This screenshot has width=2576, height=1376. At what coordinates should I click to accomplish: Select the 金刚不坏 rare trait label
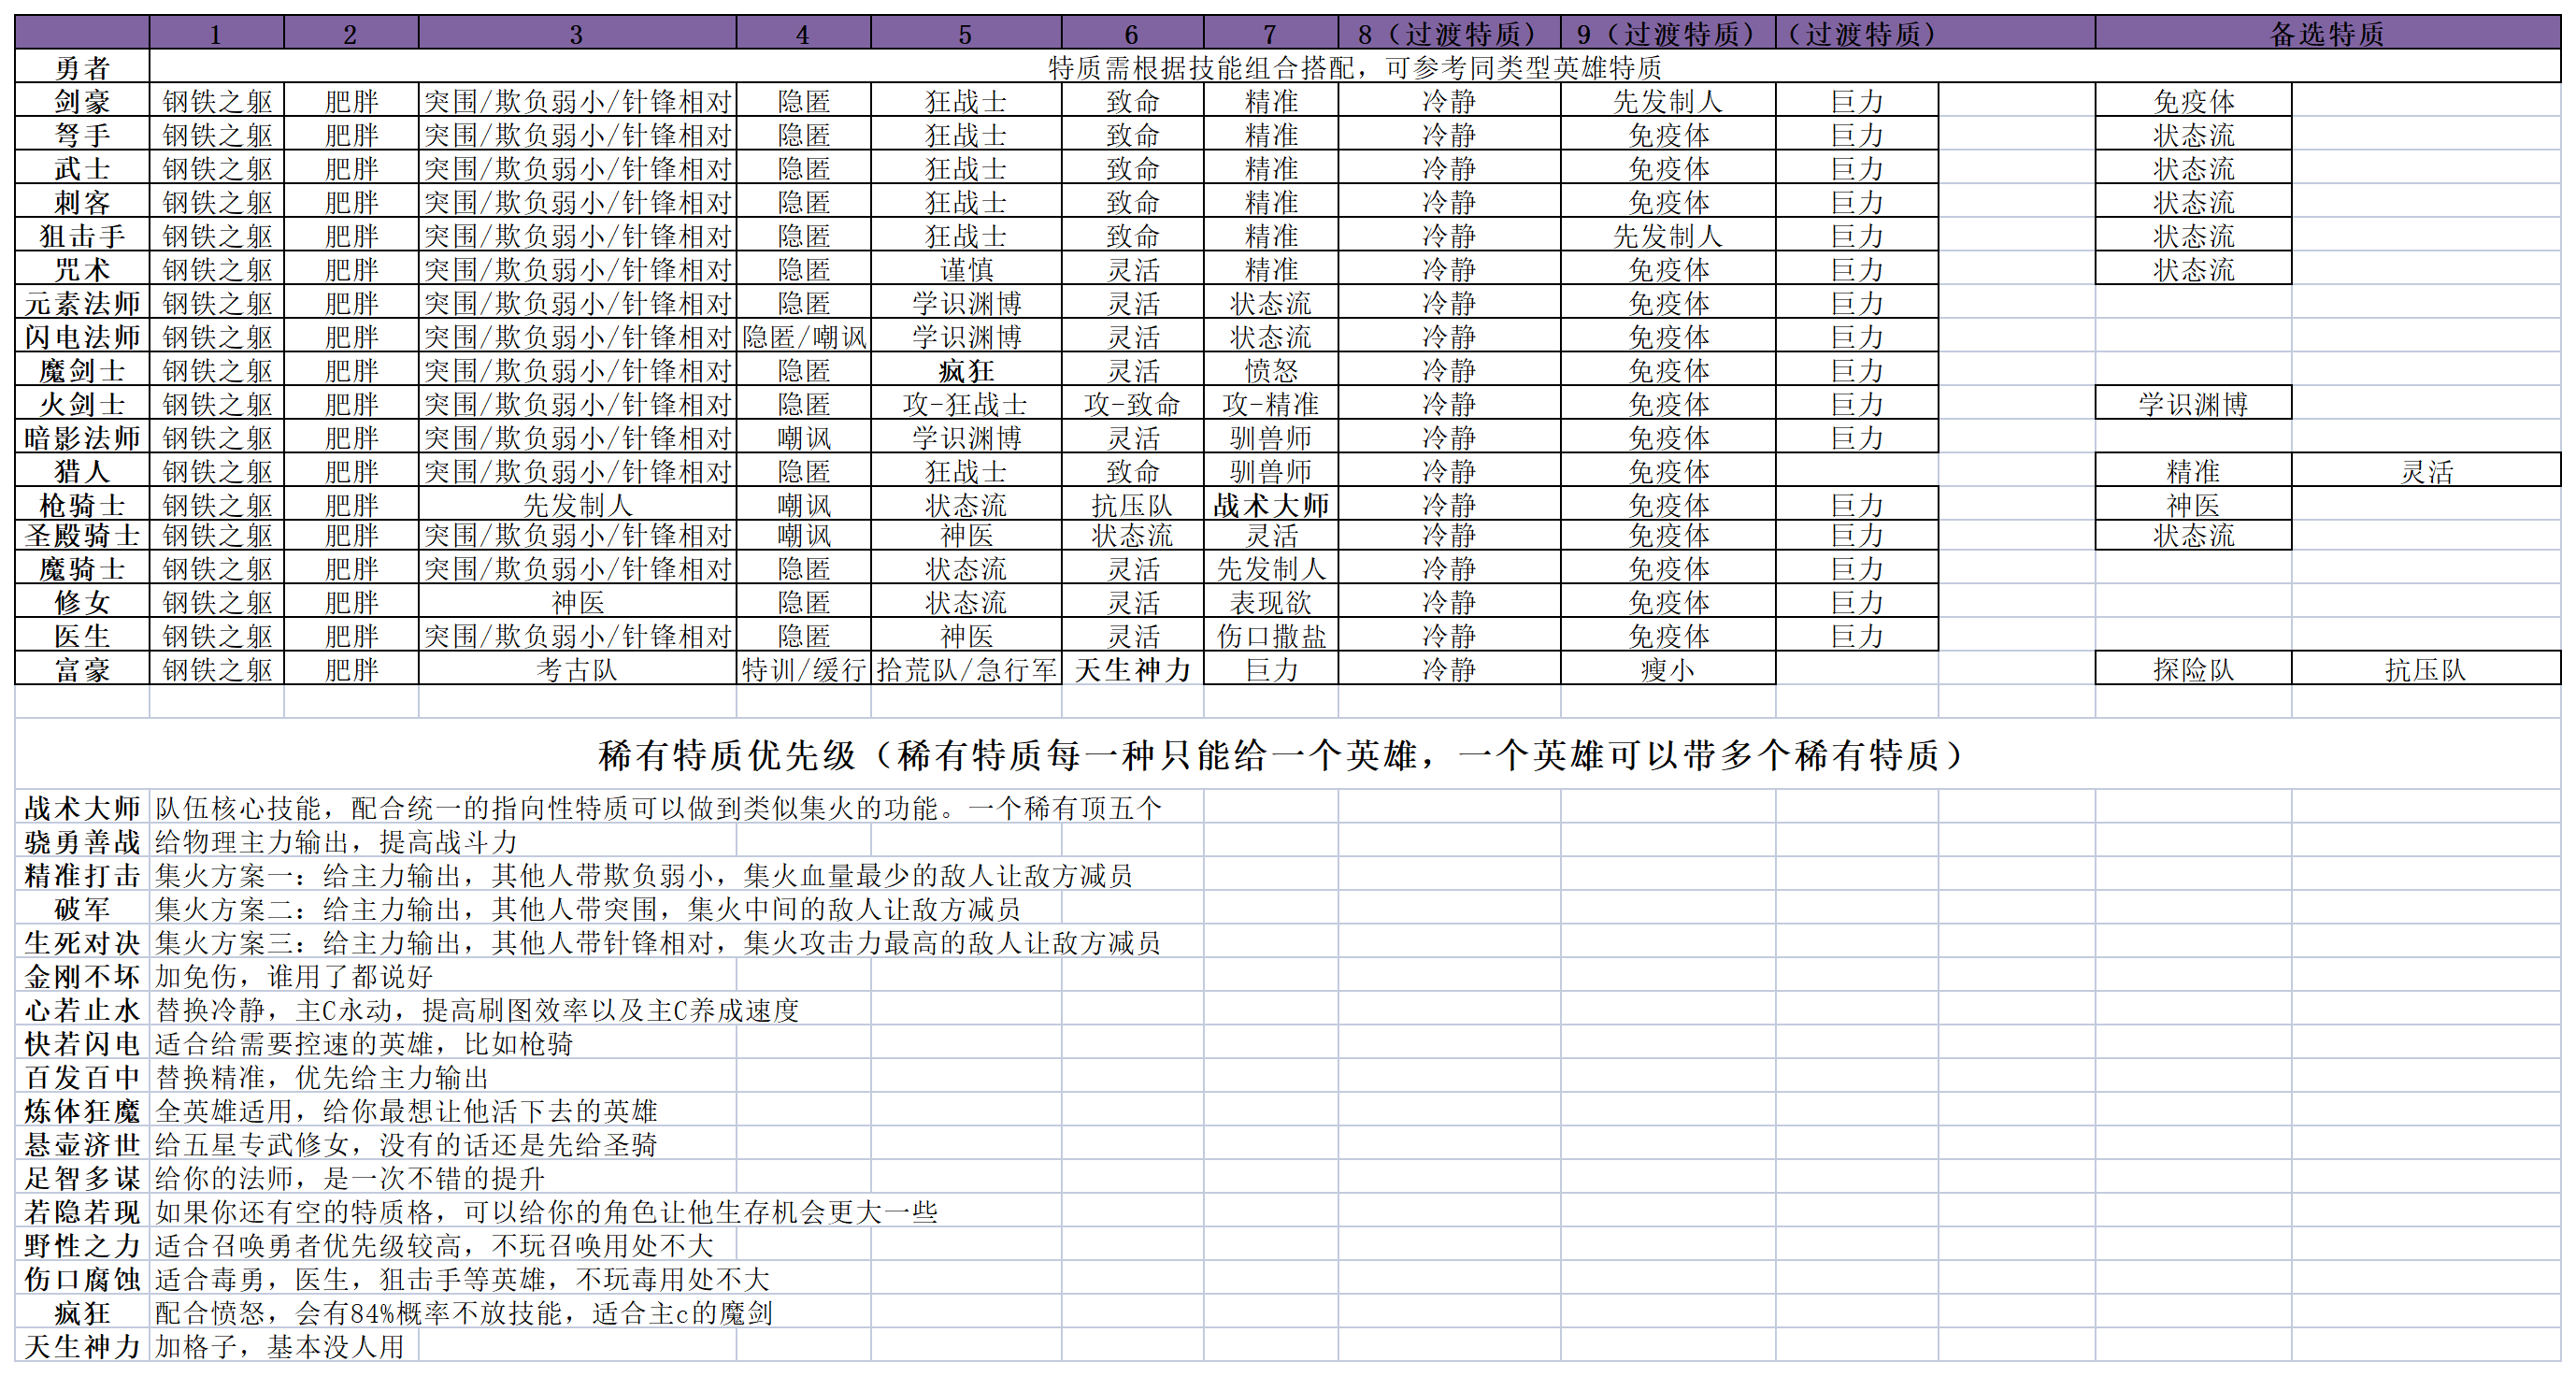82,976
